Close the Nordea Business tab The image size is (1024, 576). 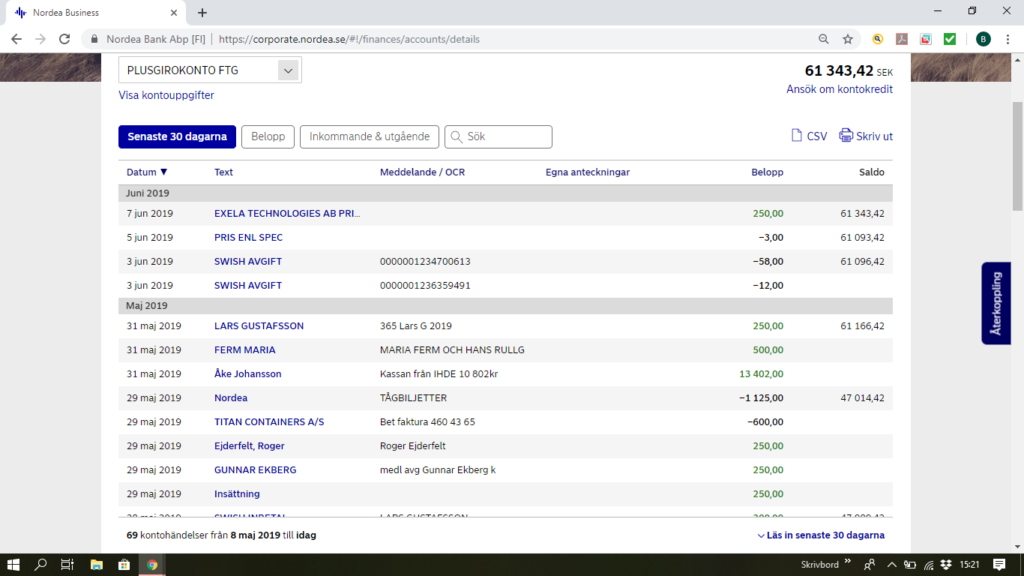click(174, 12)
